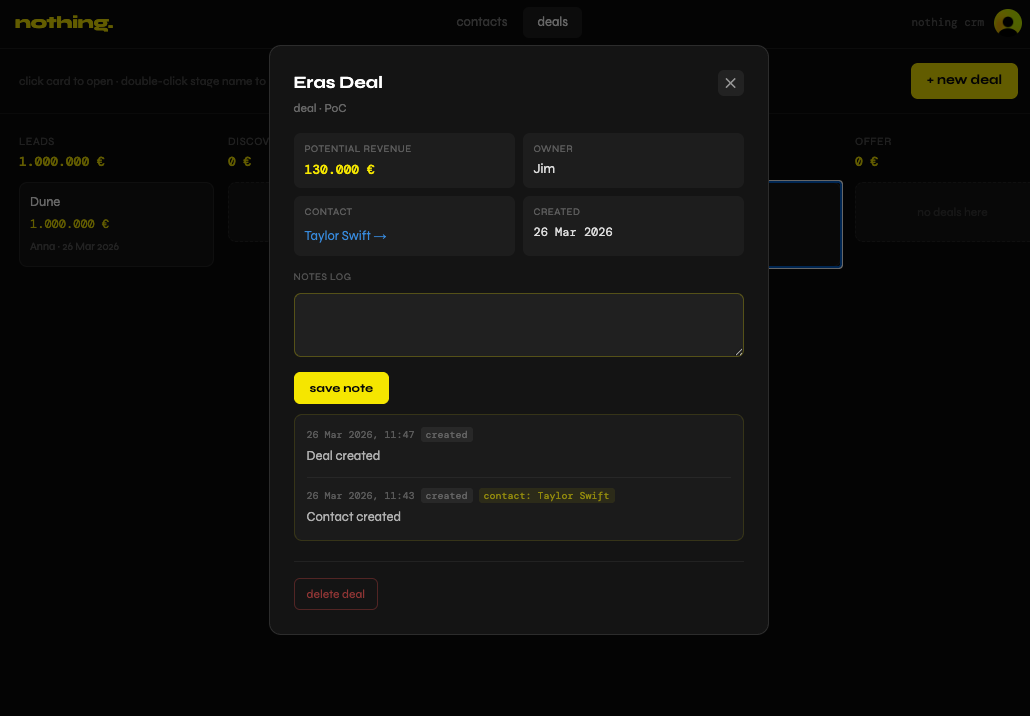This screenshot has height=716, width=1030.
Task: Click the 11:47 log timestamp
Action: tap(360, 435)
